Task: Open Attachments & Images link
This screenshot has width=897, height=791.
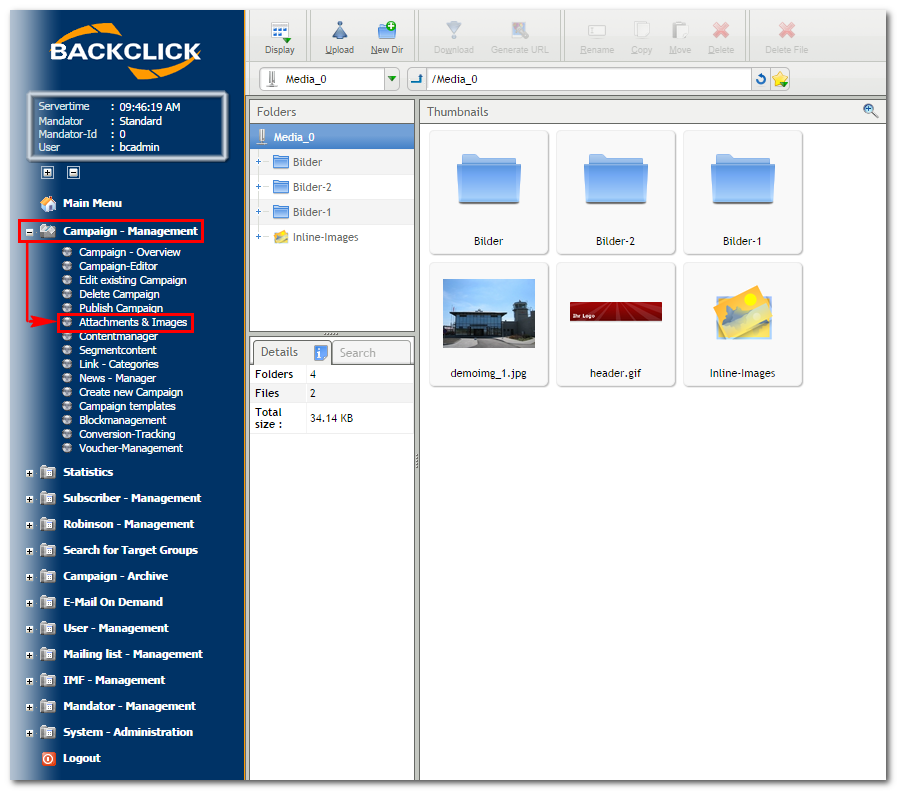Action: [x=133, y=323]
